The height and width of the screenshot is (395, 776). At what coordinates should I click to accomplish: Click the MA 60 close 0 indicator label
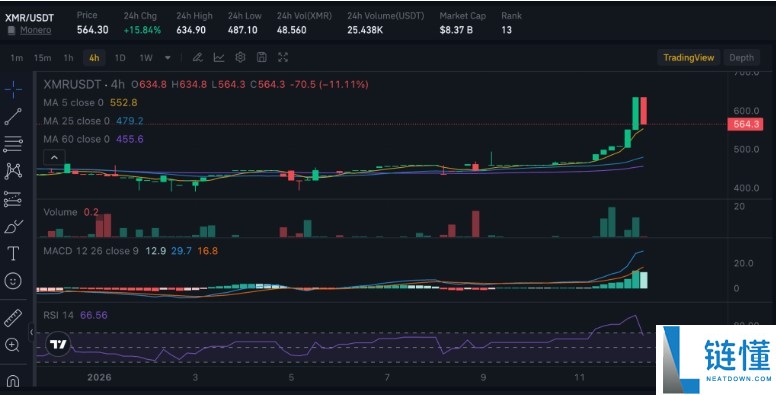(76, 139)
